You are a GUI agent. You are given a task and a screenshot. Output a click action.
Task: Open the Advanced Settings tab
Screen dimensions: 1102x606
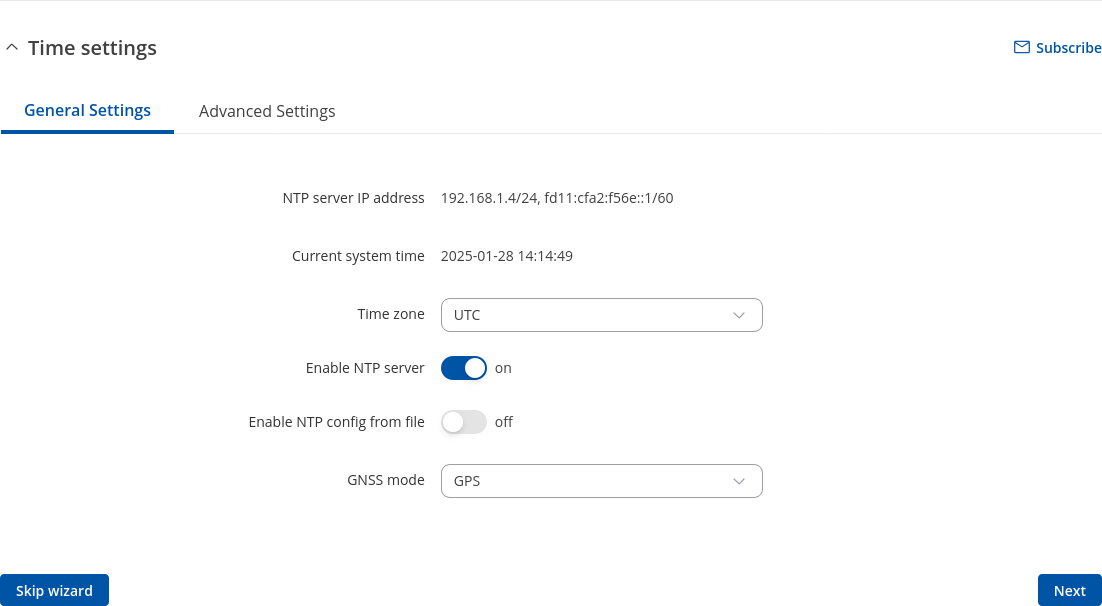pyautogui.click(x=267, y=111)
